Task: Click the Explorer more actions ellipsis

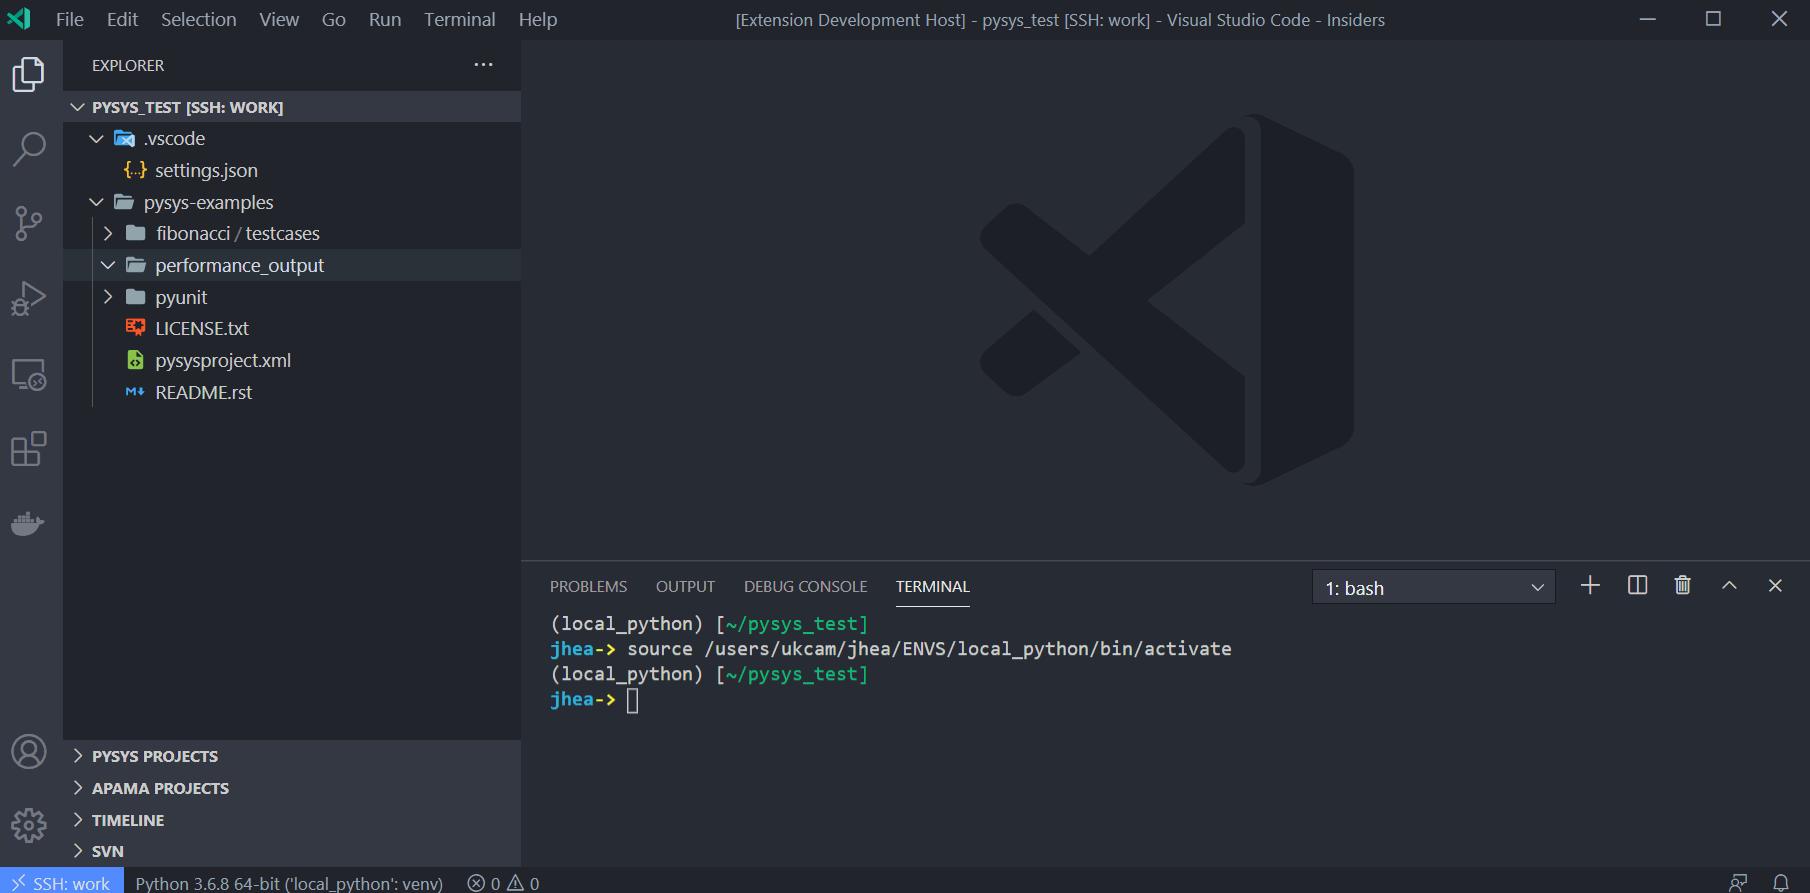Action: (x=484, y=65)
